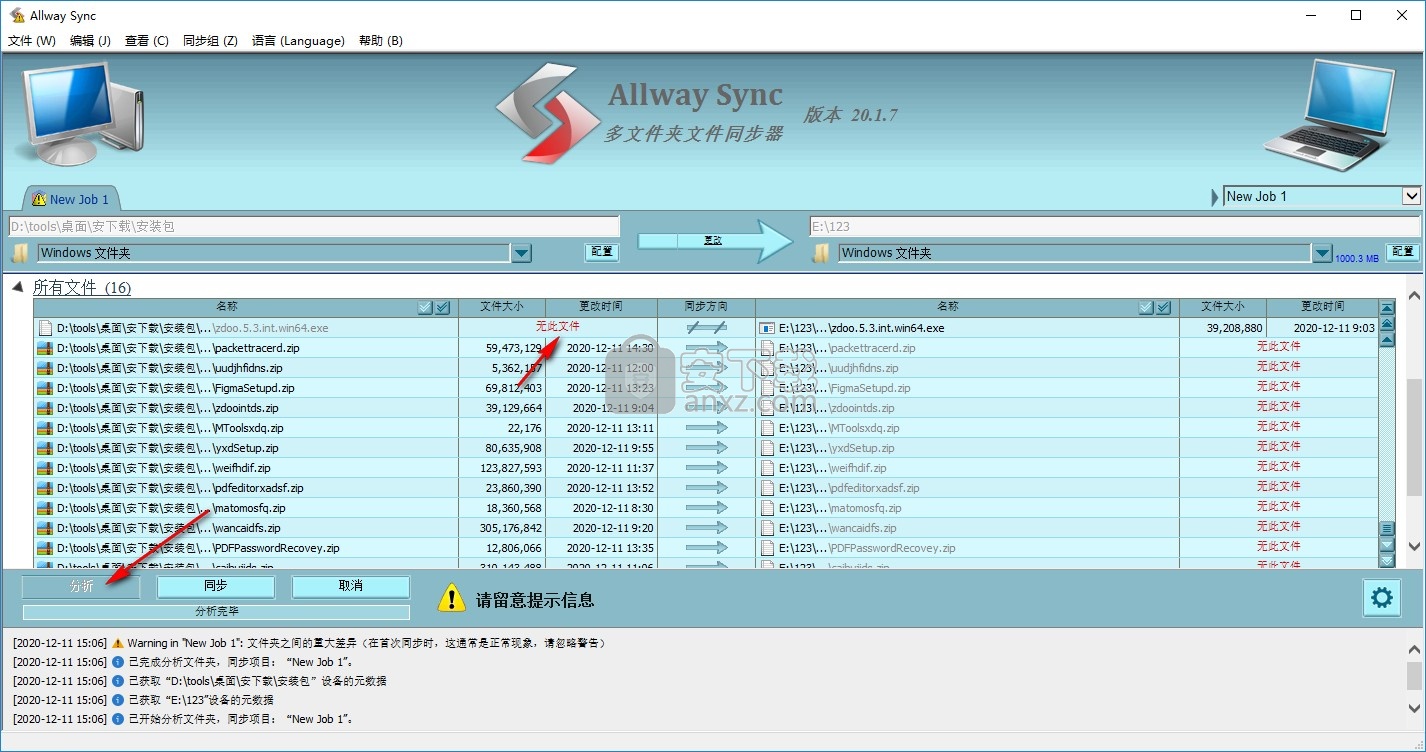The image size is (1426, 752).
Task: Click the folder icon beside the D:\tools path type
Action: 19,253
